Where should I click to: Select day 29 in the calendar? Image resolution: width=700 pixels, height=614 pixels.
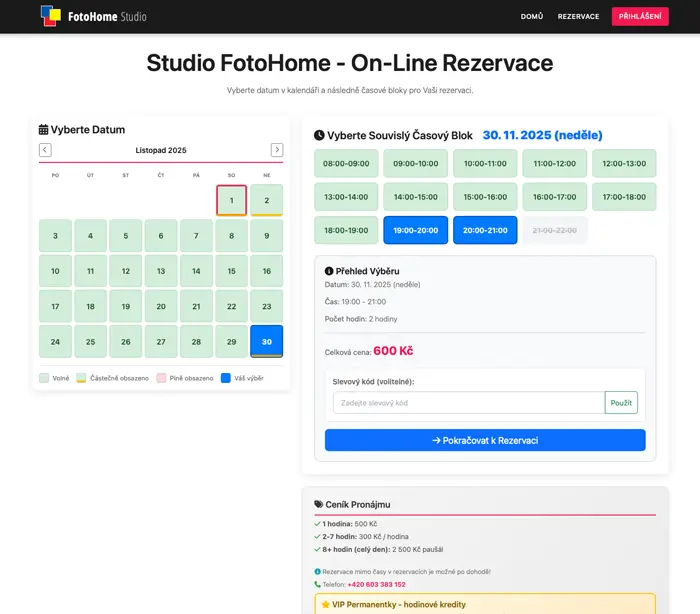pyautogui.click(x=231, y=341)
